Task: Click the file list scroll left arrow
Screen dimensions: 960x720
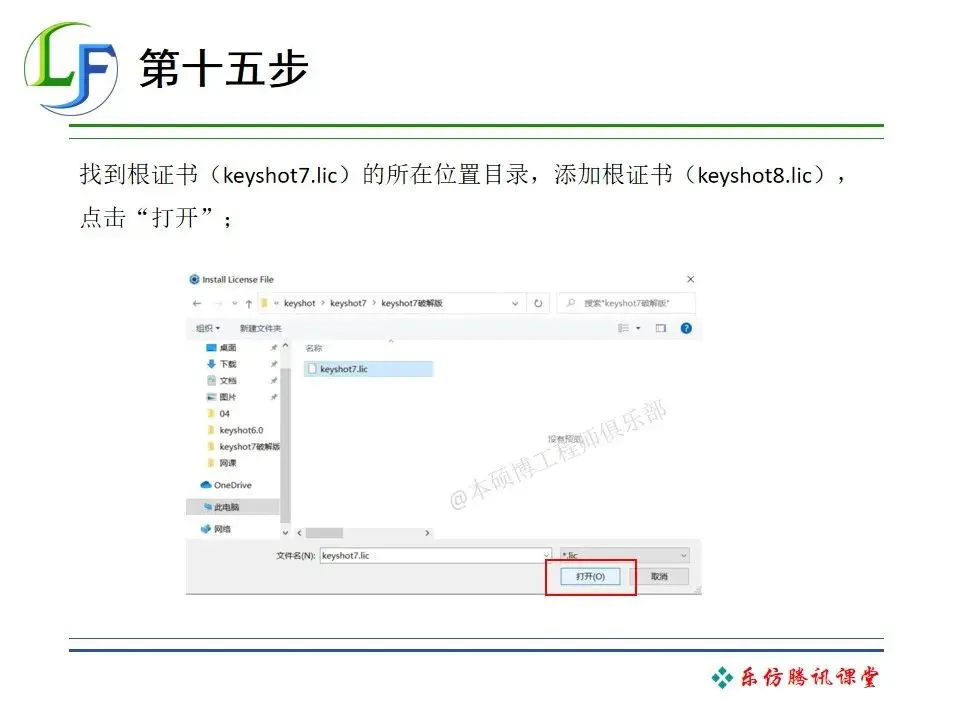Action: click(299, 533)
